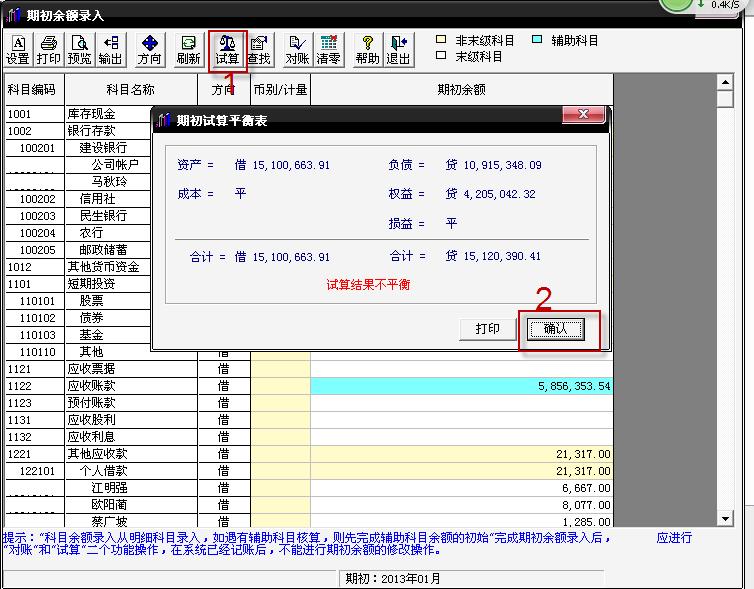Select the 应收票据 row

click(309, 369)
